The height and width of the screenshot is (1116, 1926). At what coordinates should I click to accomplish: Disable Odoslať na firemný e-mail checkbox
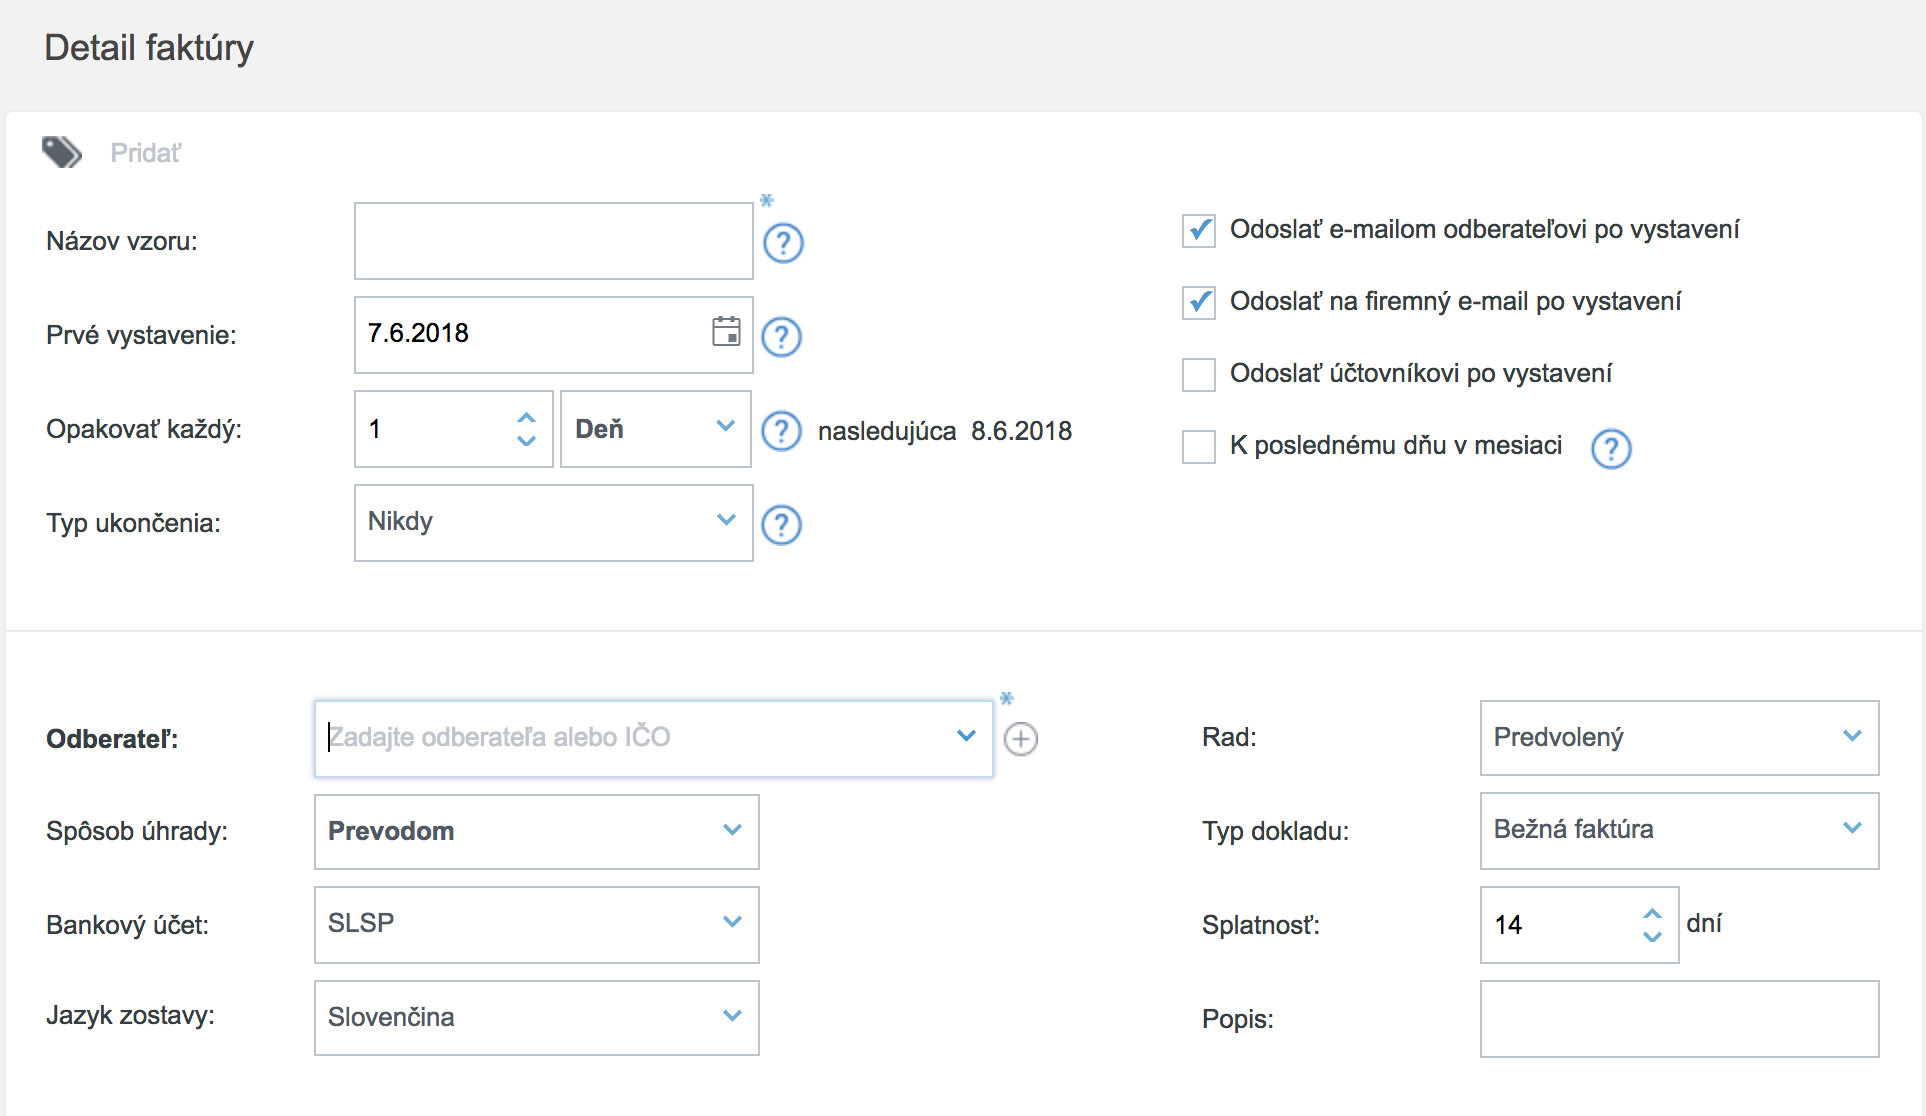1199,303
